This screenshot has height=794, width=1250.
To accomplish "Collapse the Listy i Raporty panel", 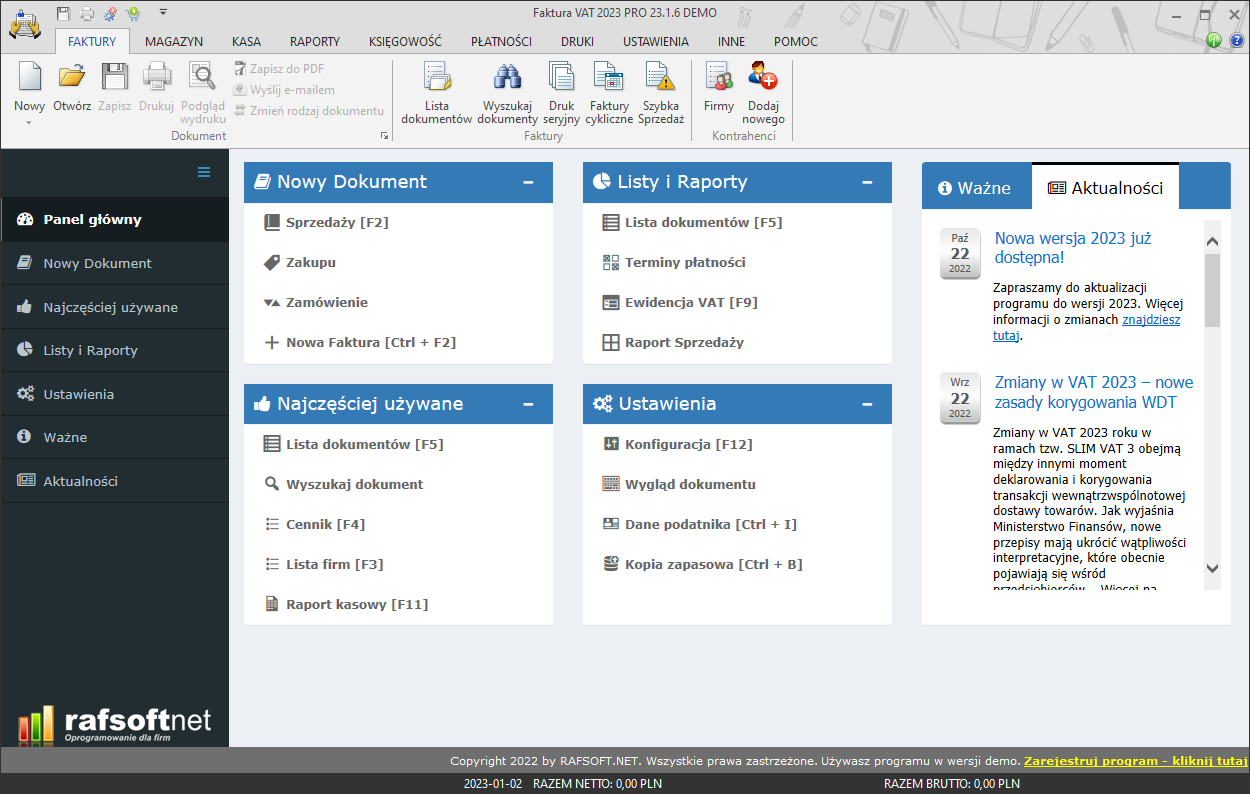I will tap(868, 182).
